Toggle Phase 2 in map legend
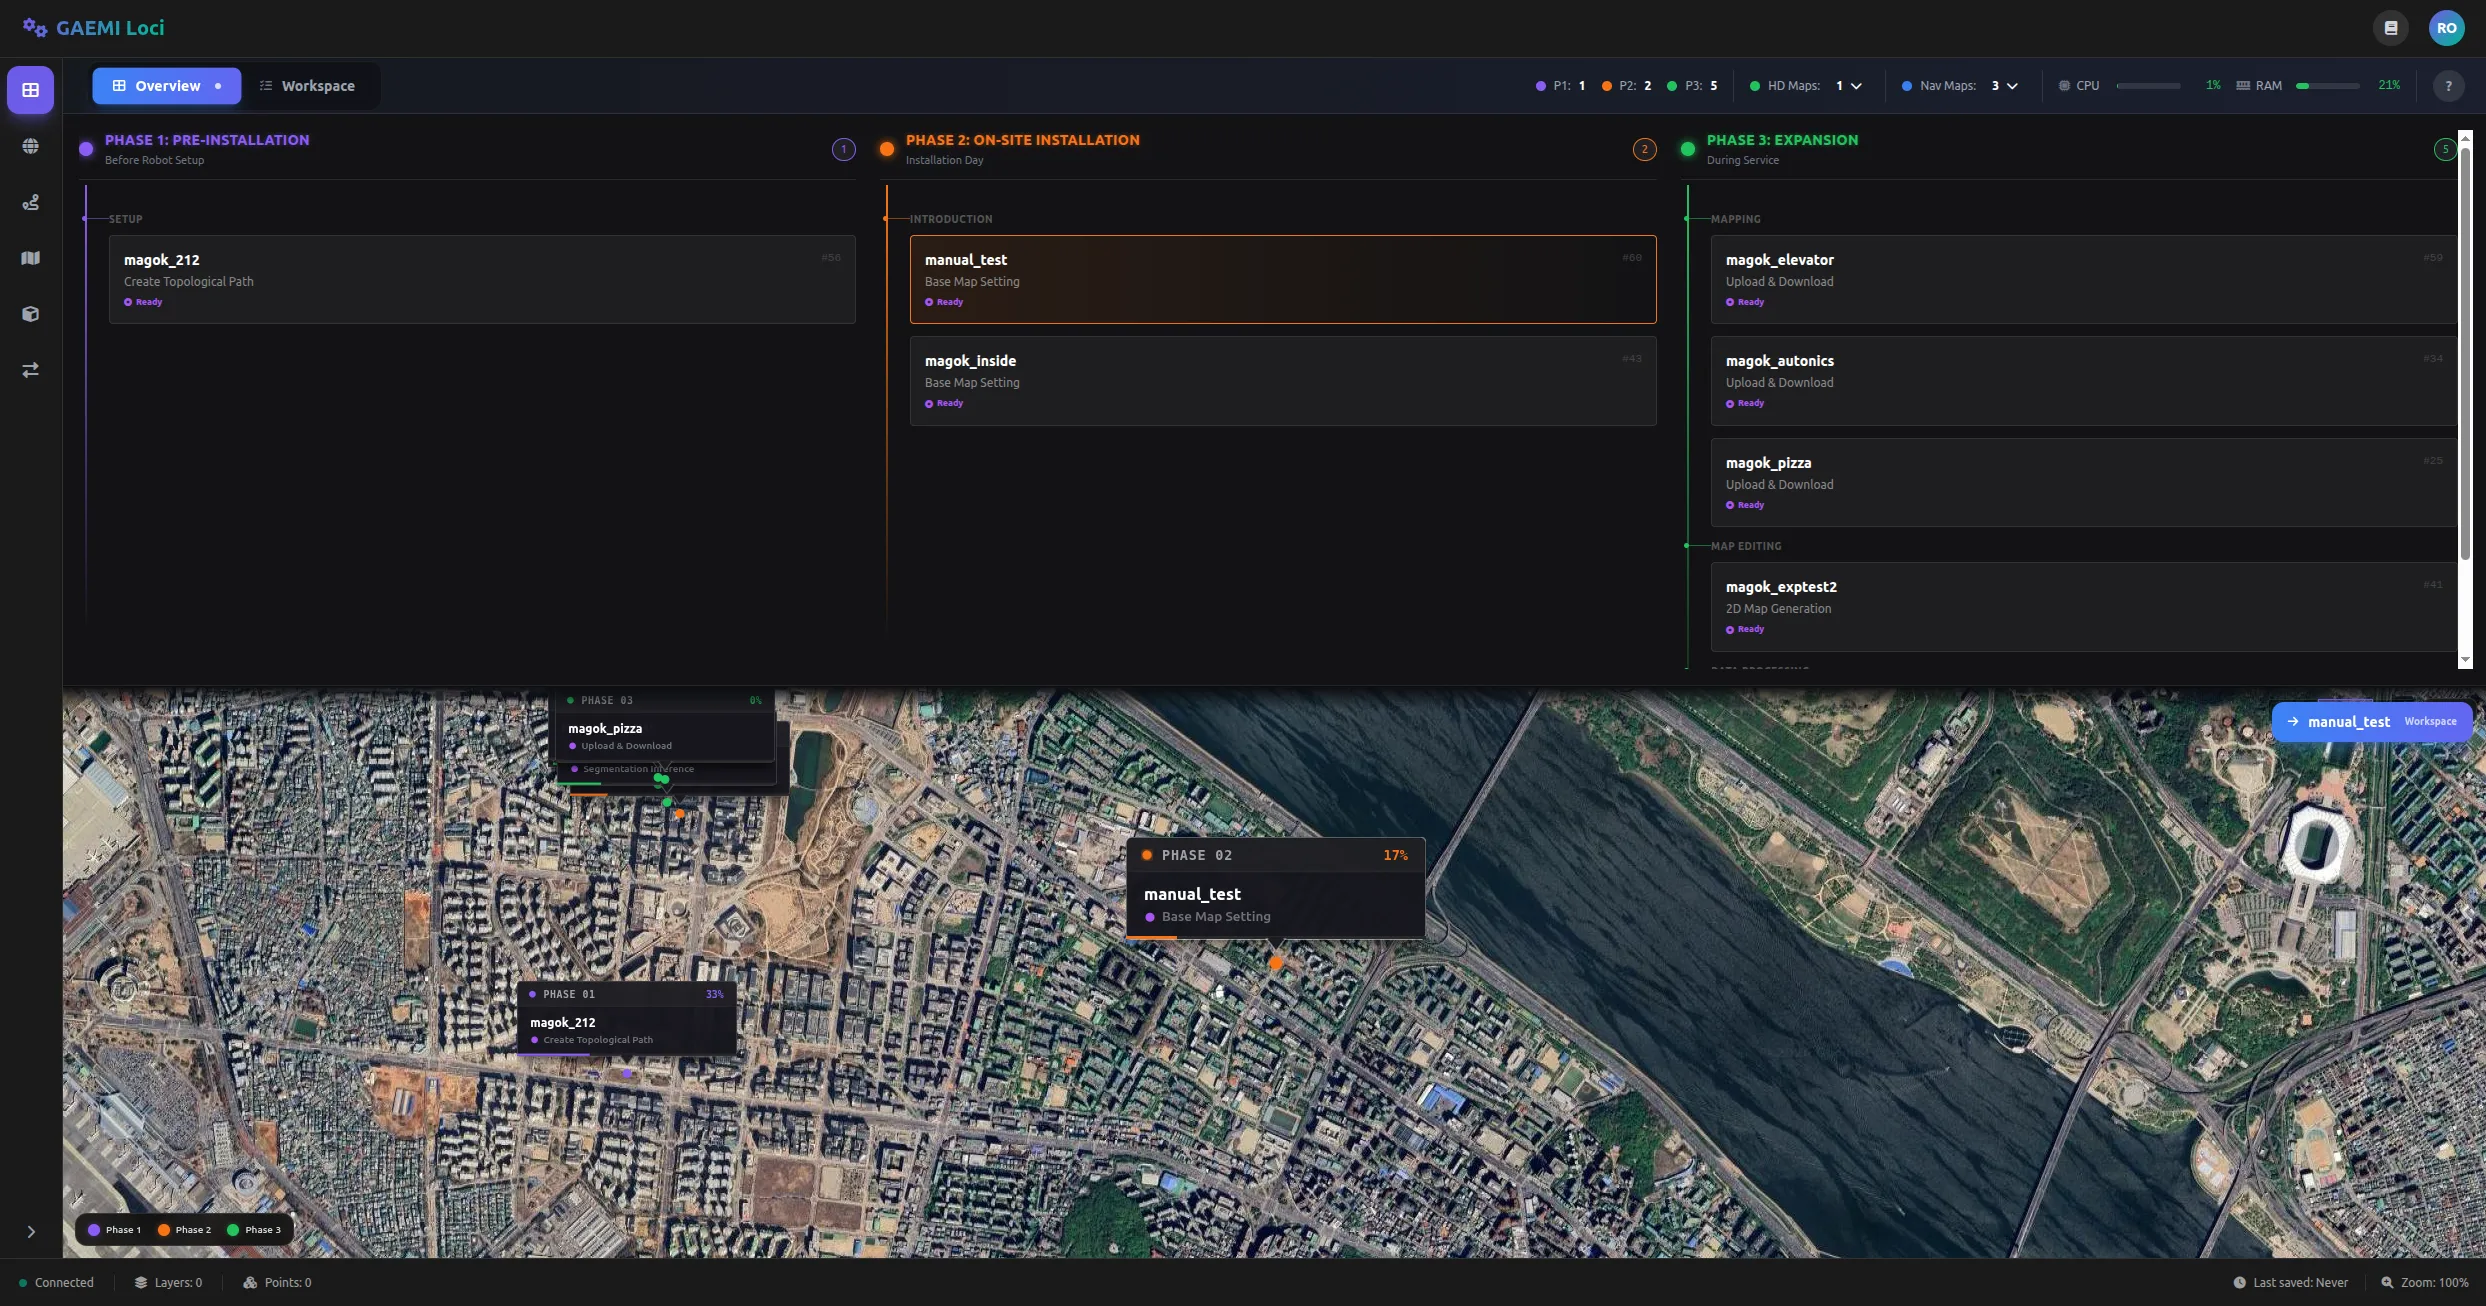 184,1230
